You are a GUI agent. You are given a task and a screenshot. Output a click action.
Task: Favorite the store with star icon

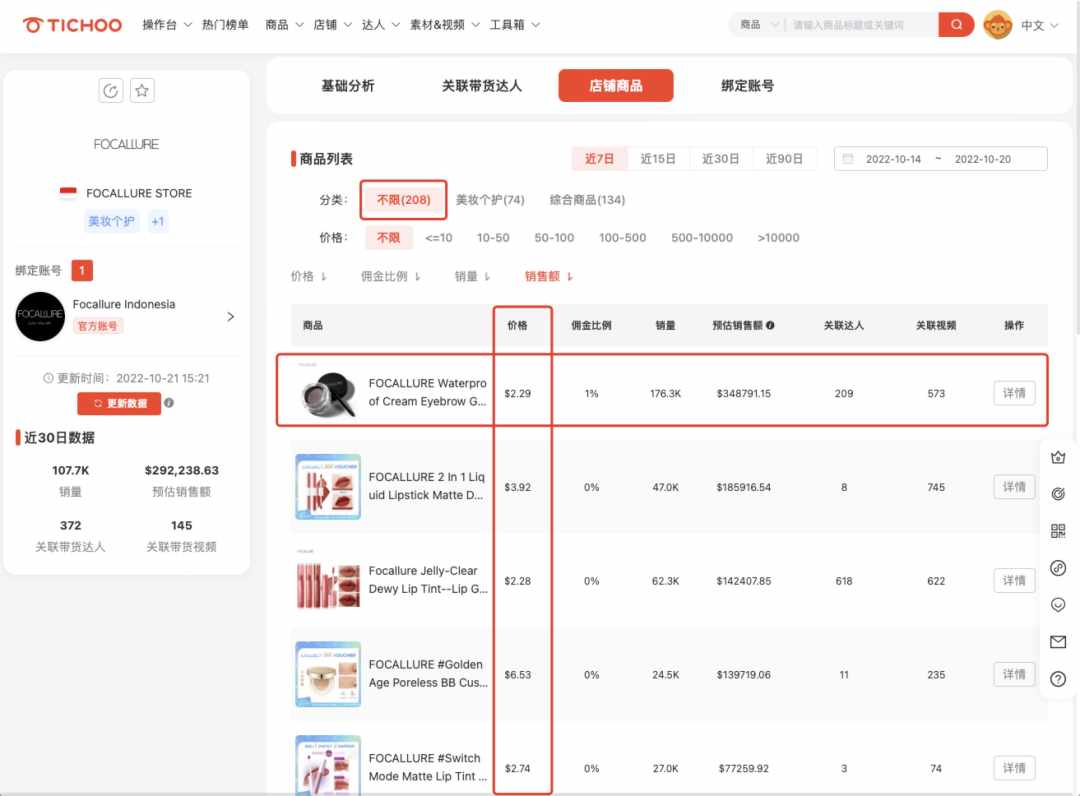pyautogui.click(x=142, y=90)
